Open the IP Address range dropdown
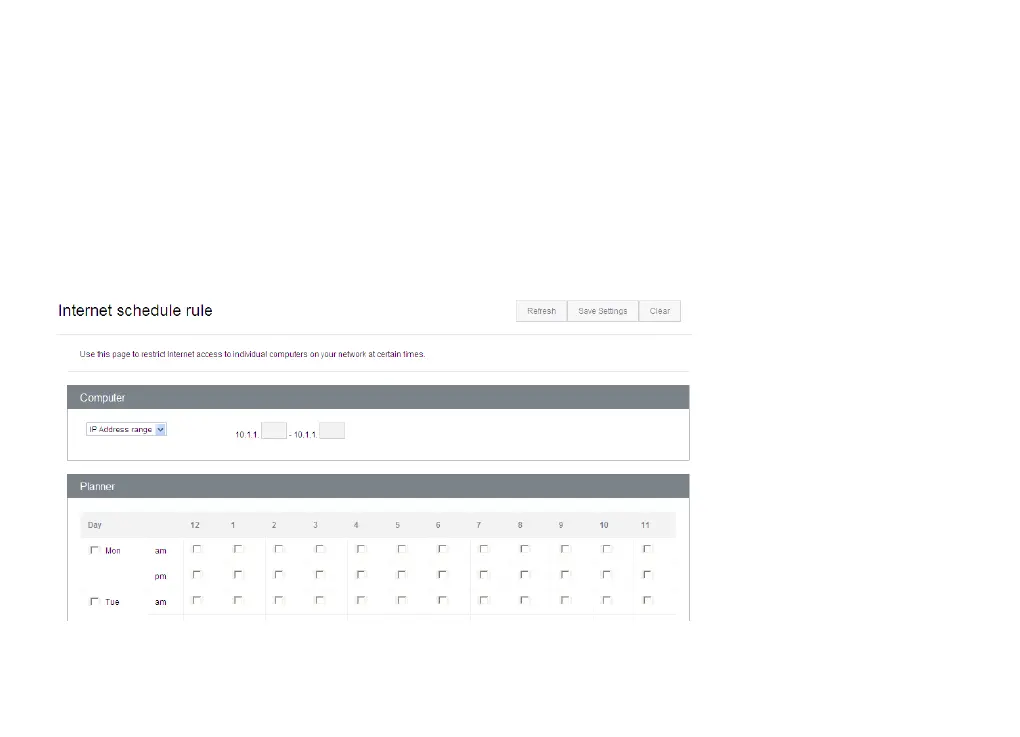1020x737 pixels. pyautogui.click(x=126, y=429)
